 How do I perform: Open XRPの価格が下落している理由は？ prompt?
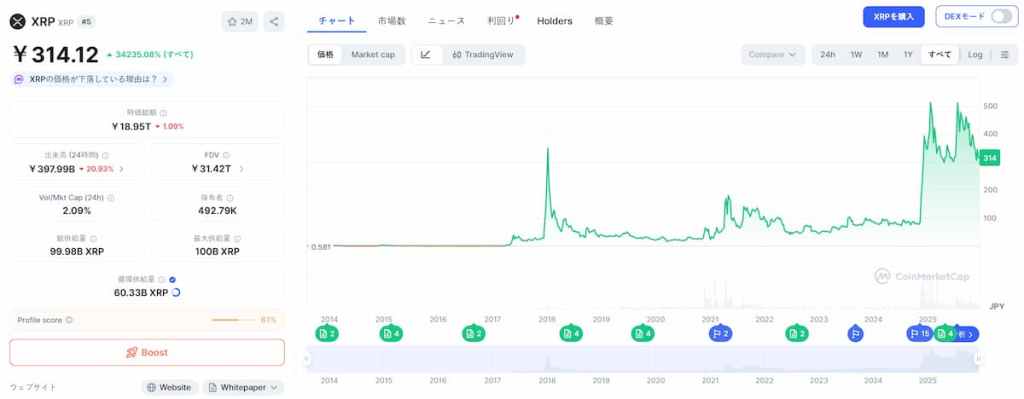[93, 79]
